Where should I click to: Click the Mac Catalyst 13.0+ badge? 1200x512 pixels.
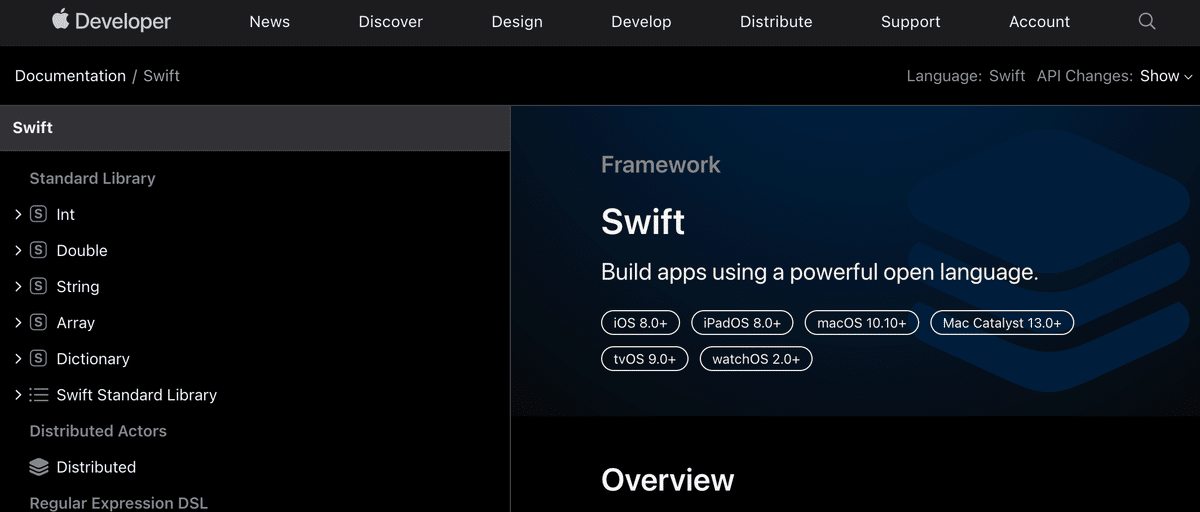click(1002, 323)
